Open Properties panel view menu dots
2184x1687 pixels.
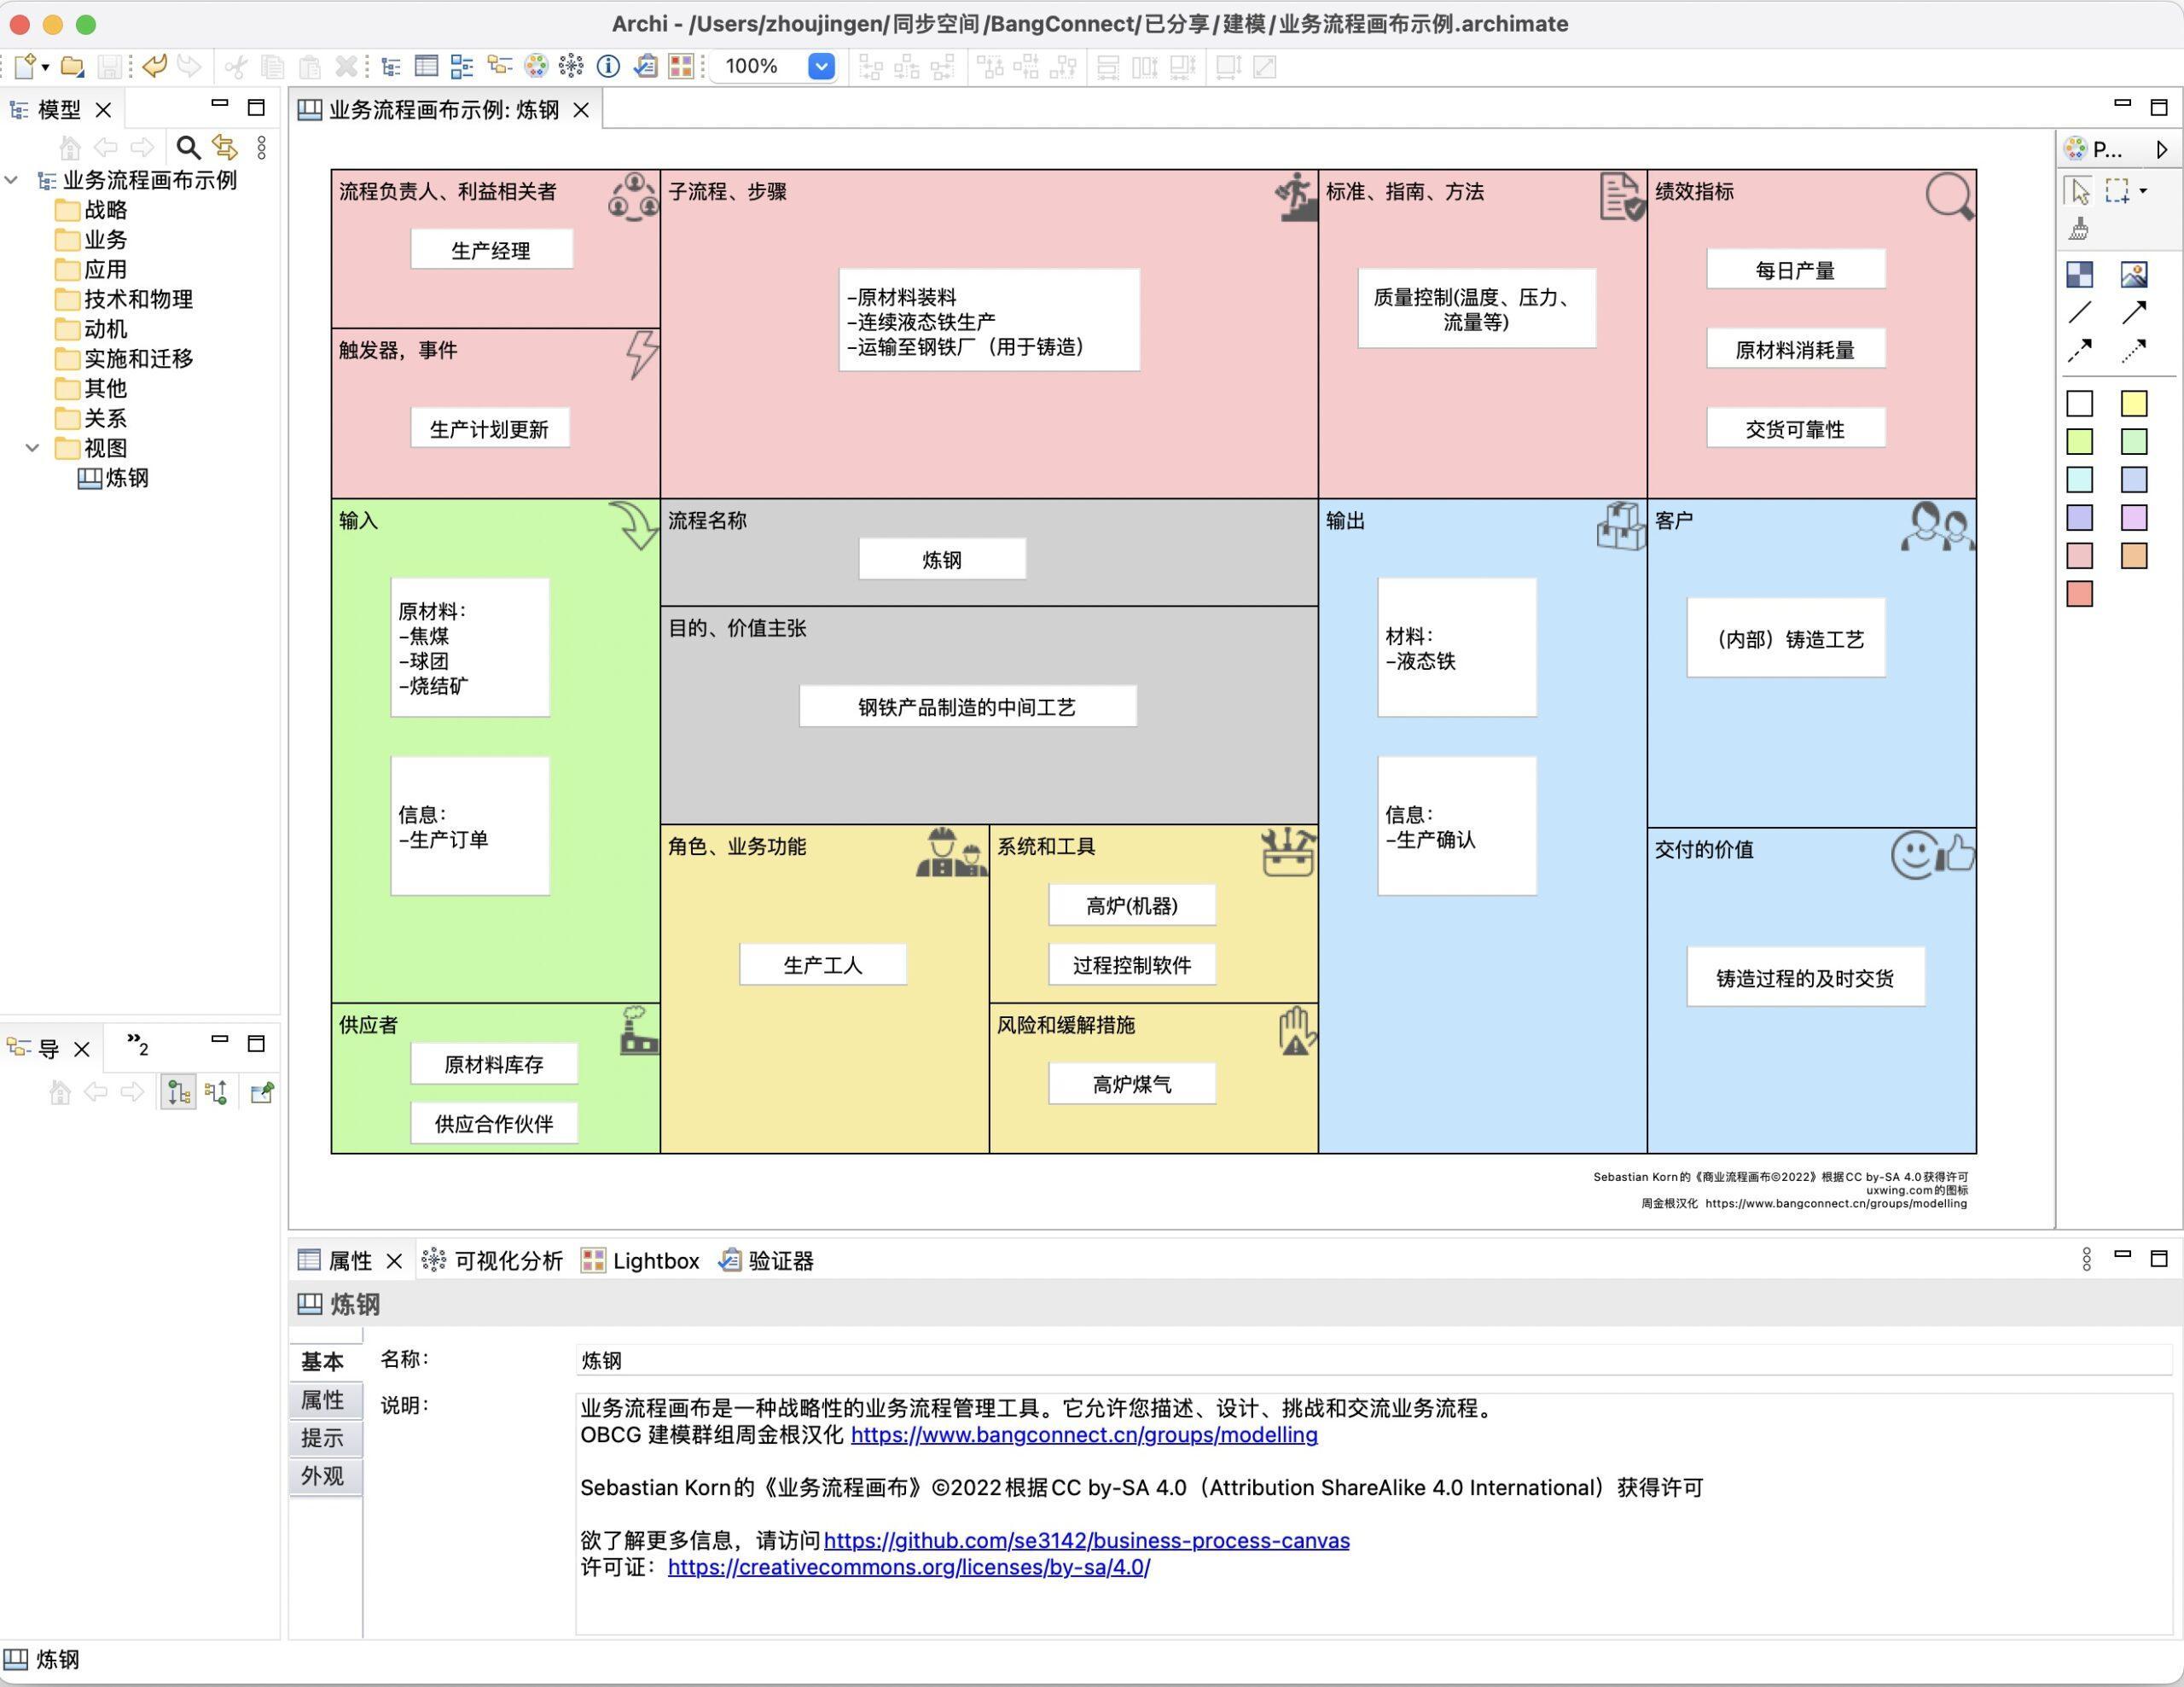tap(2087, 1259)
